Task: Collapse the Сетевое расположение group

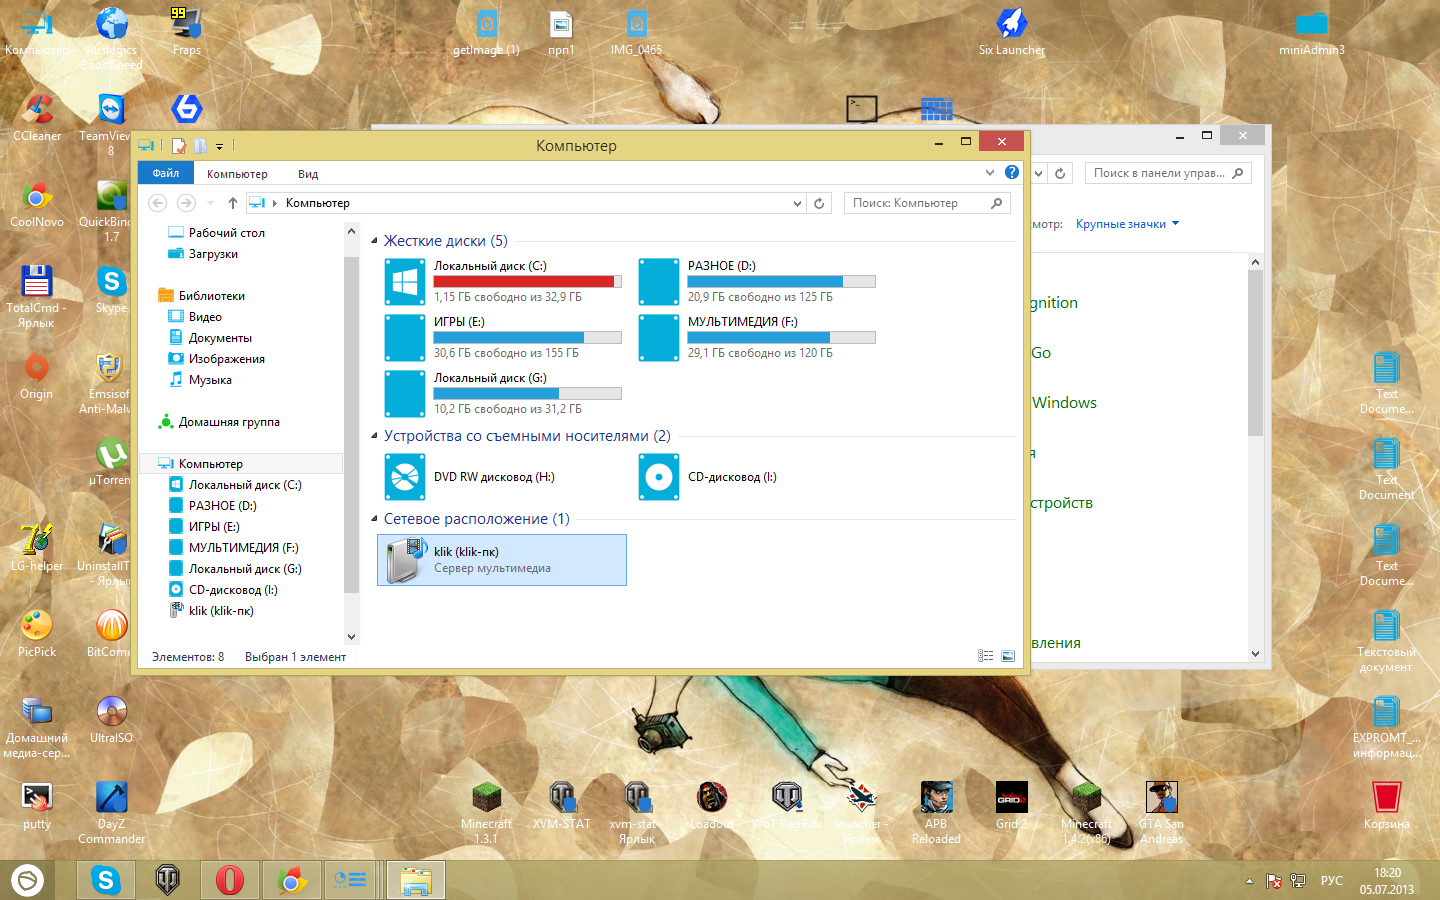Action: click(375, 519)
